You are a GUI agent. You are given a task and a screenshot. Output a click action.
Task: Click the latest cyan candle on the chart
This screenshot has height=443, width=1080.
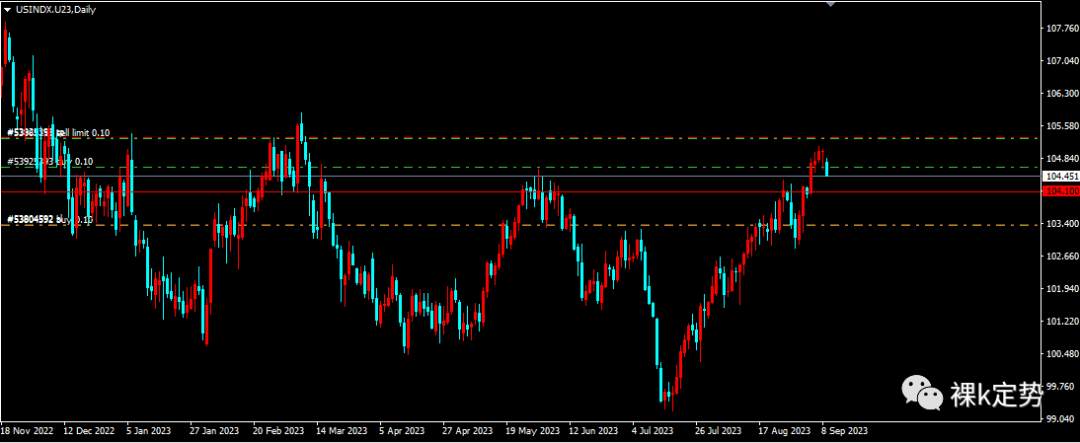[827, 167]
